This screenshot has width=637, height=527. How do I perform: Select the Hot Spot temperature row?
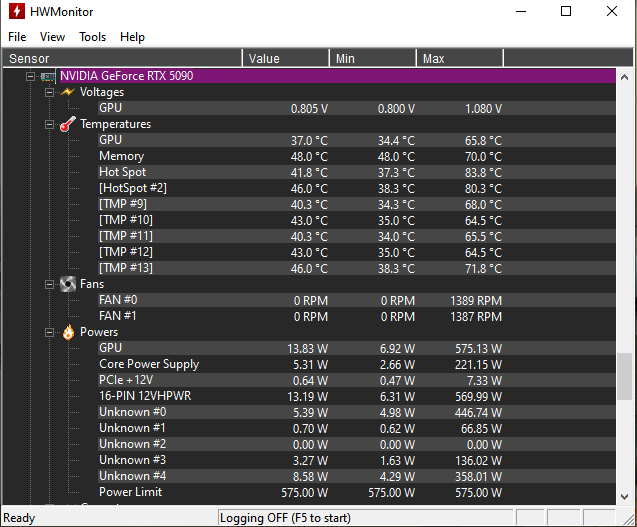point(357,172)
